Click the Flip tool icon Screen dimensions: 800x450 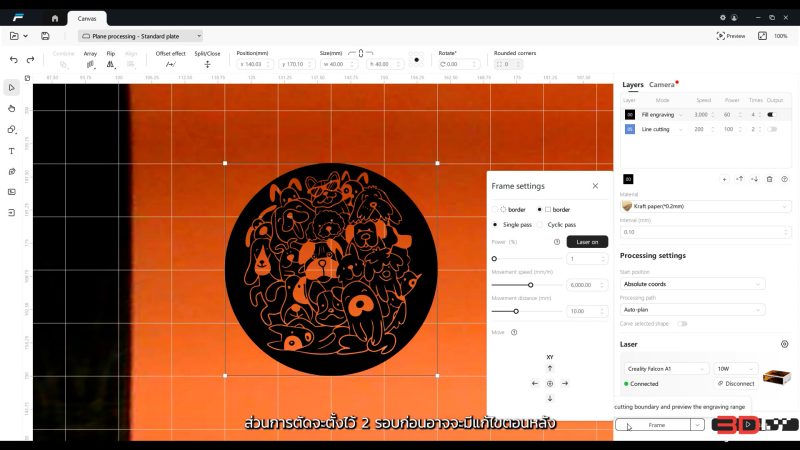(x=110, y=64)
